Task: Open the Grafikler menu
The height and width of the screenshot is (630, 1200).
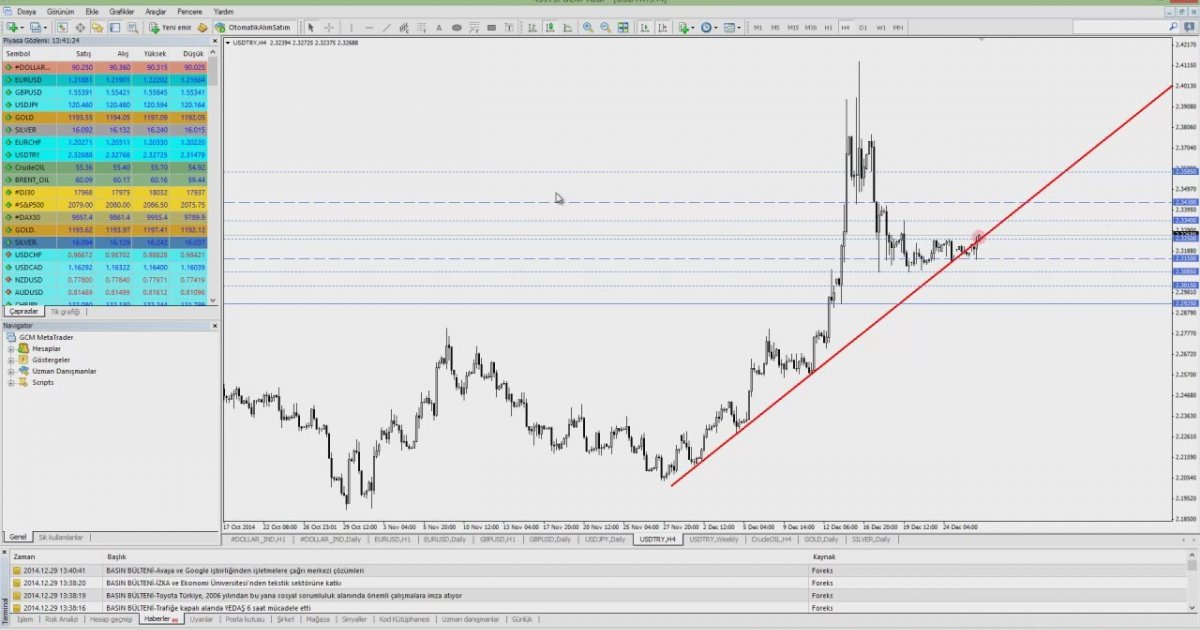Action: 122,11
